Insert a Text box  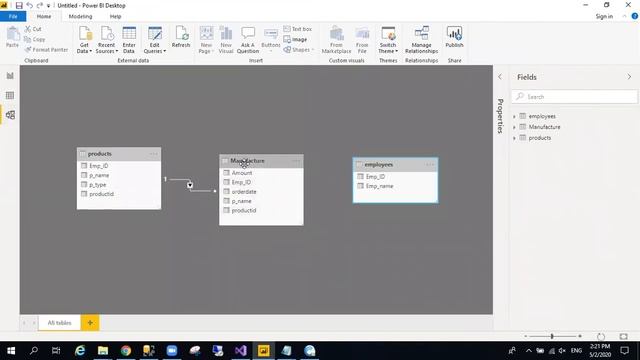(x=298, y=29)
